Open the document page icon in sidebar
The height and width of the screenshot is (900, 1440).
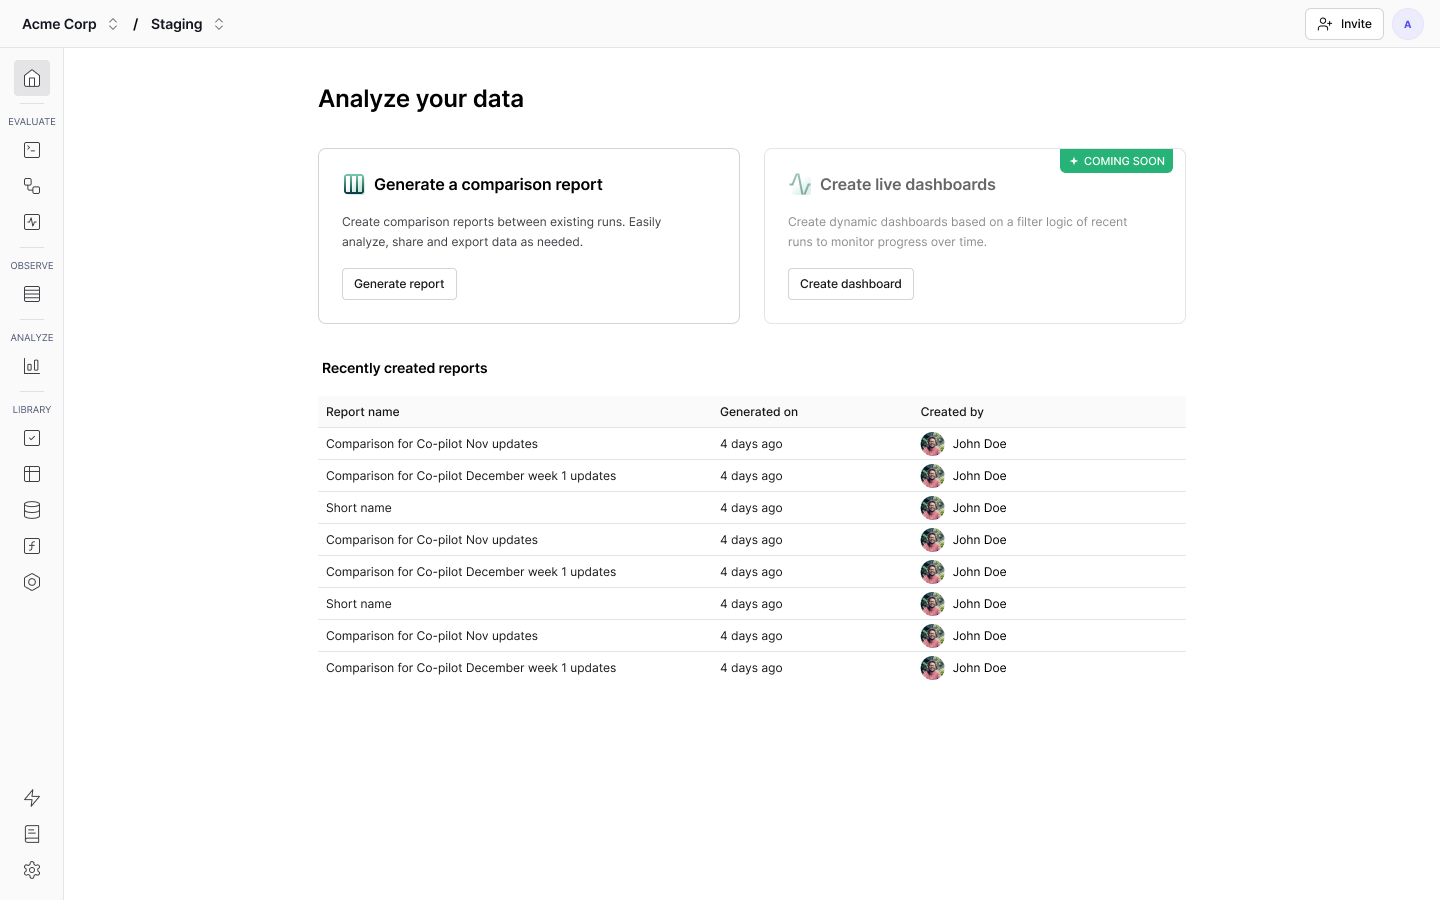[x=32, y=834]
